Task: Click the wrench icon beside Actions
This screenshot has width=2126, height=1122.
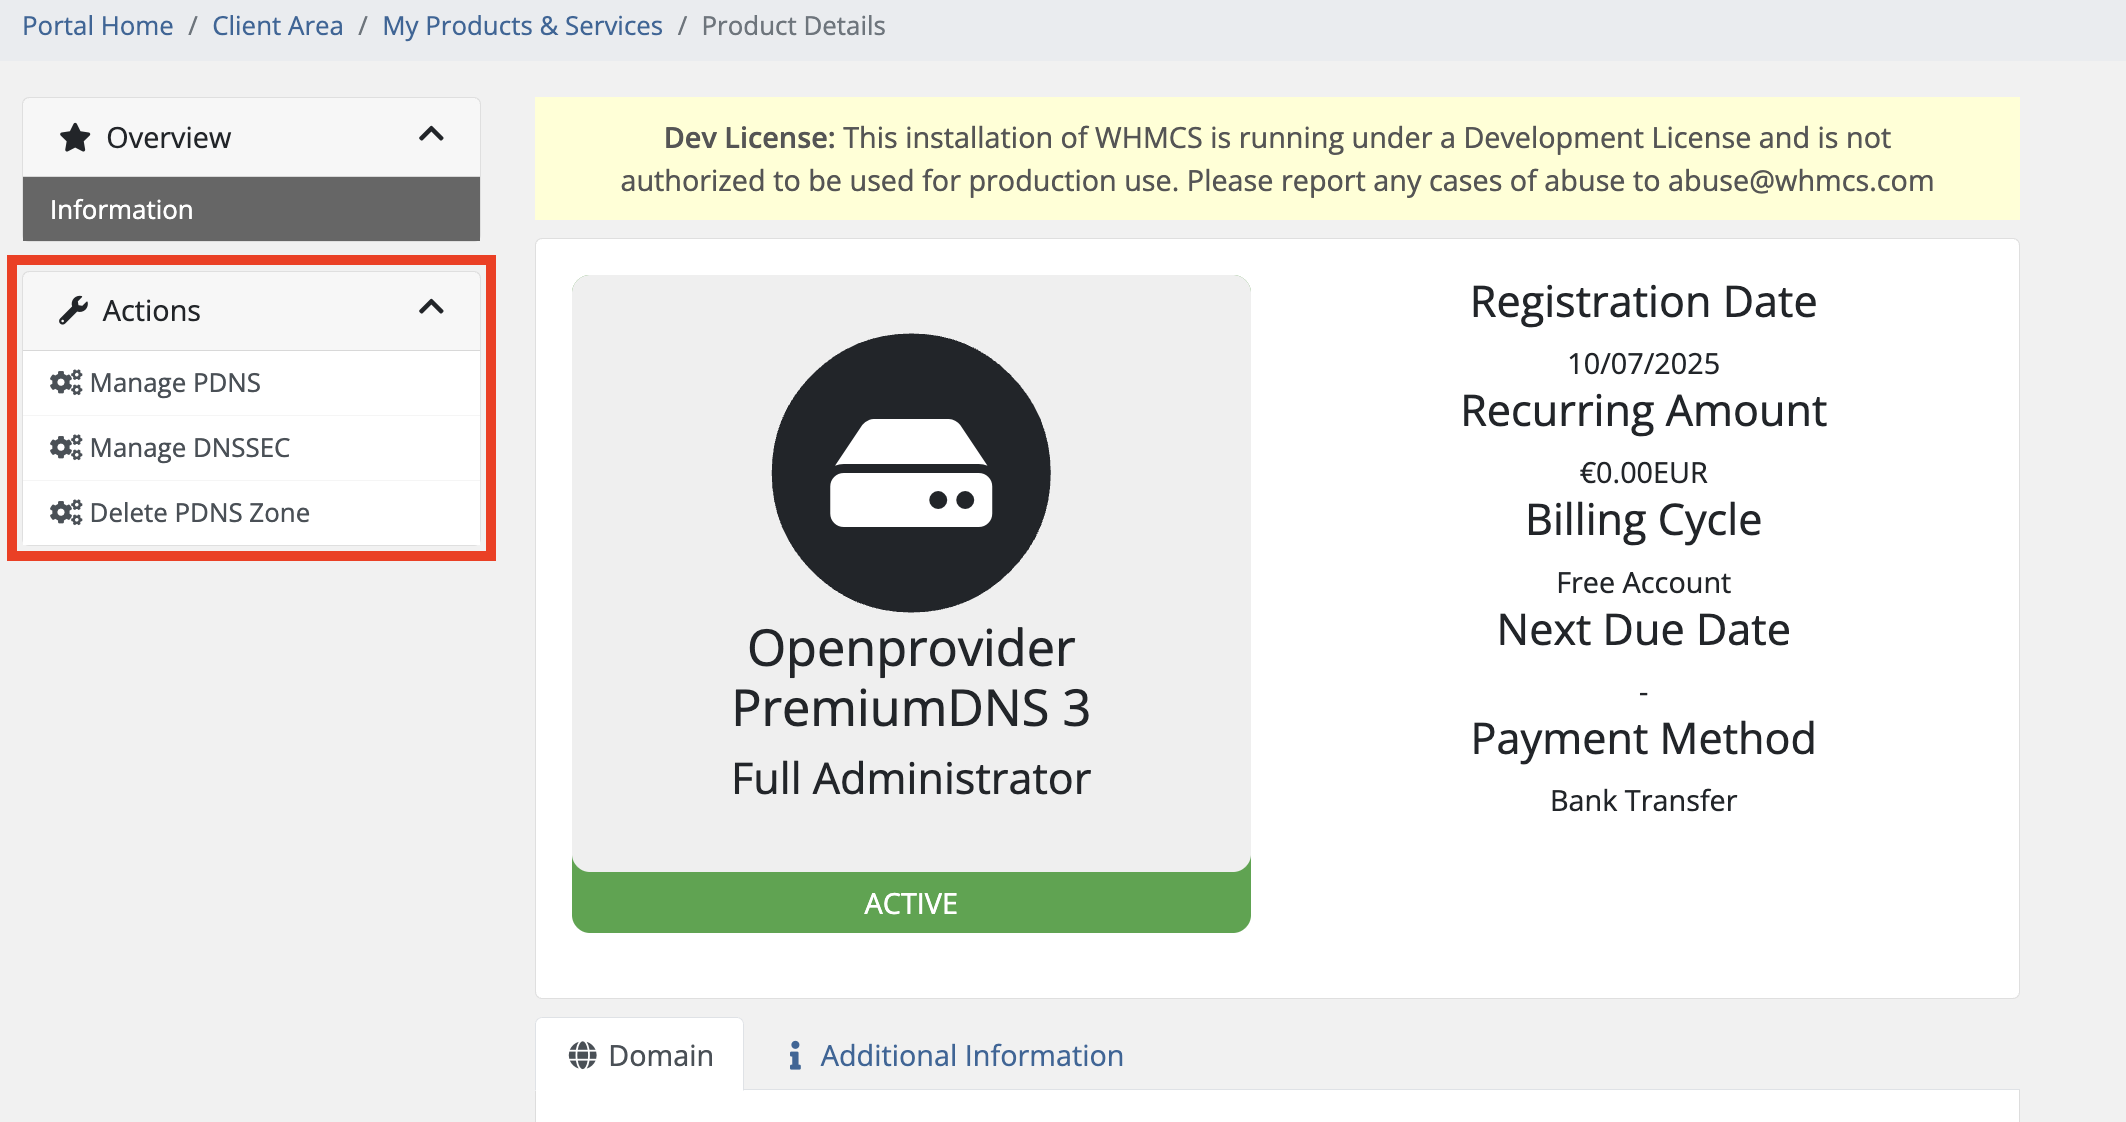Action: click(73, 311)
